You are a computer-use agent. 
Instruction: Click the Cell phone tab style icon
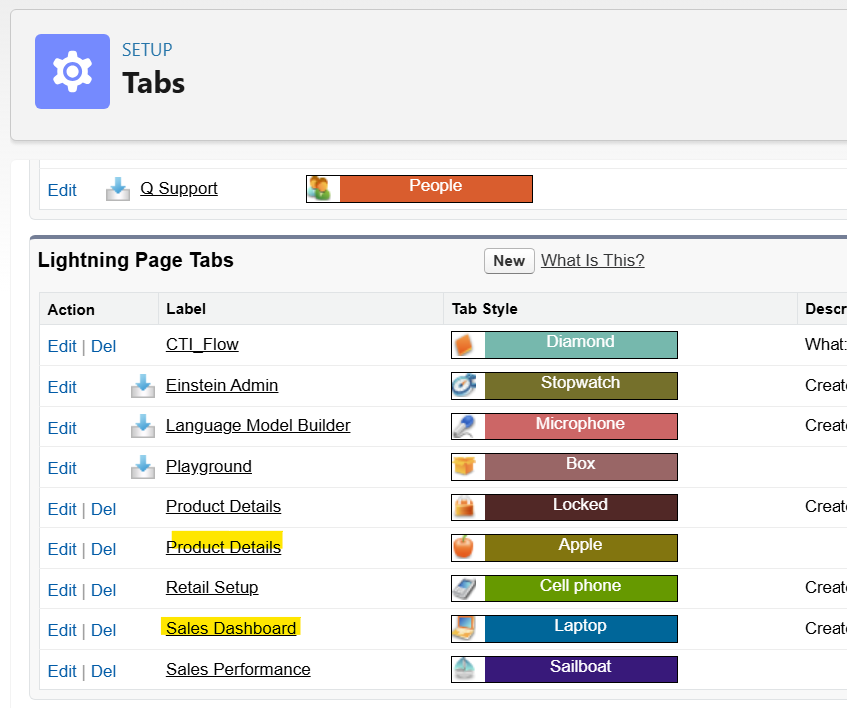(x=467, y=588)
